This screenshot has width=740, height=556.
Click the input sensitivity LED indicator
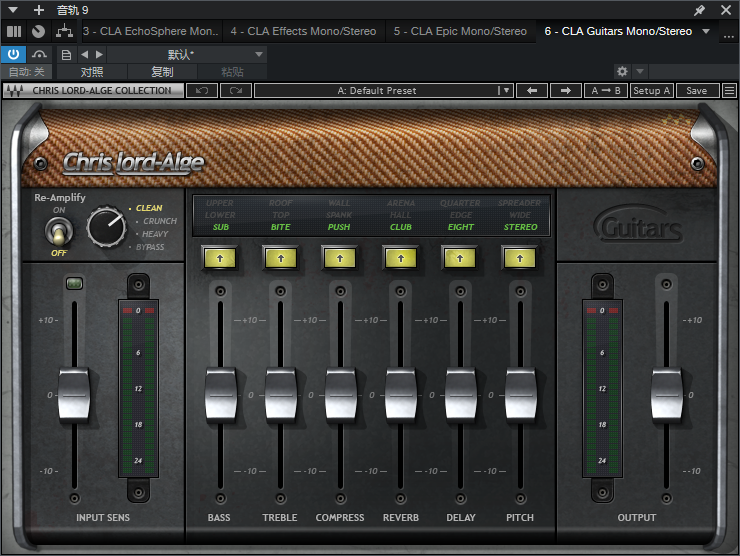(74, 283)
